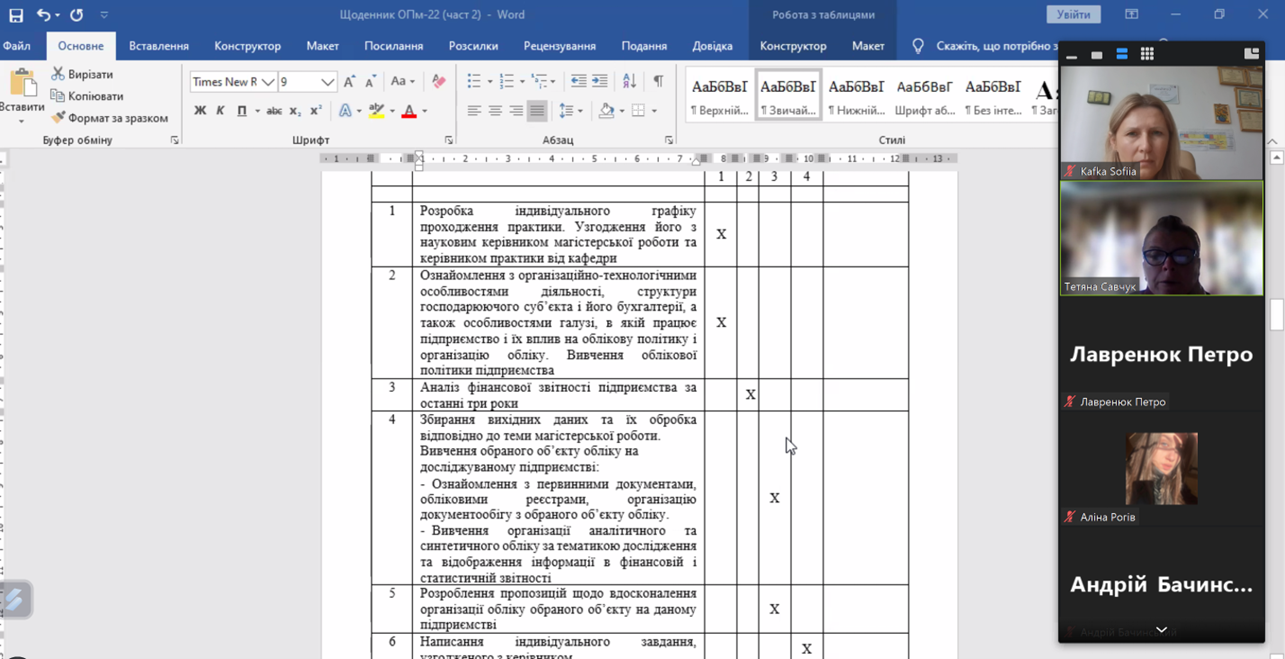Apply the bulleted list icon
Screen dimensions: 1285x659
point(474,82)
